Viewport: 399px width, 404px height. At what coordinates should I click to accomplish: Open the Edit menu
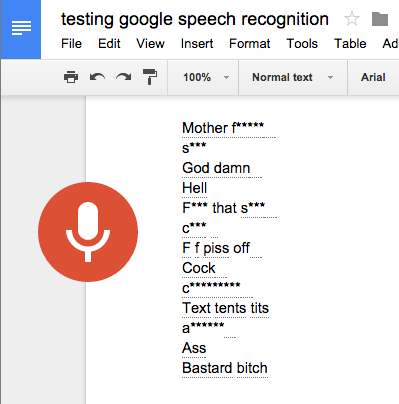[109, 44]
